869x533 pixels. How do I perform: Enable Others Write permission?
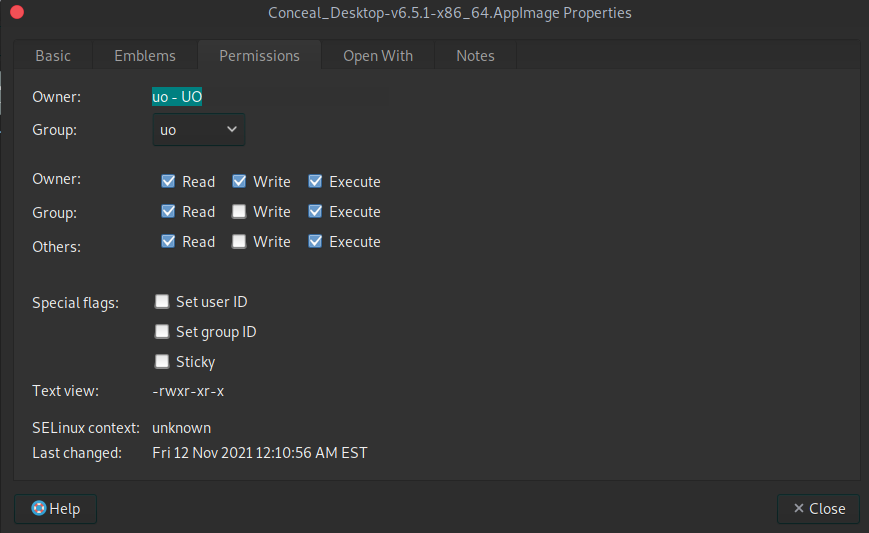coord(240,242)
